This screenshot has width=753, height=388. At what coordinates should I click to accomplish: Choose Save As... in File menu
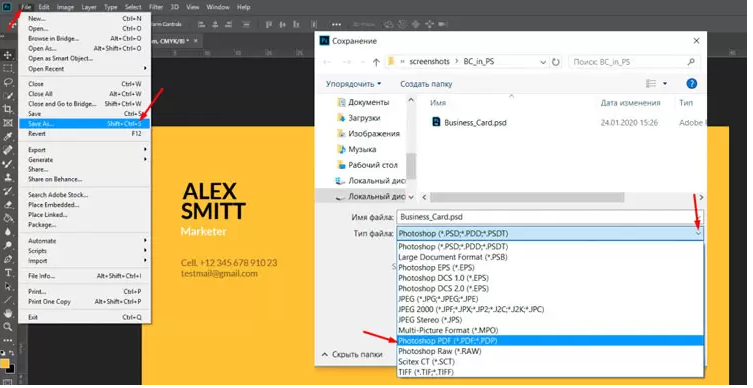point(85,124)
